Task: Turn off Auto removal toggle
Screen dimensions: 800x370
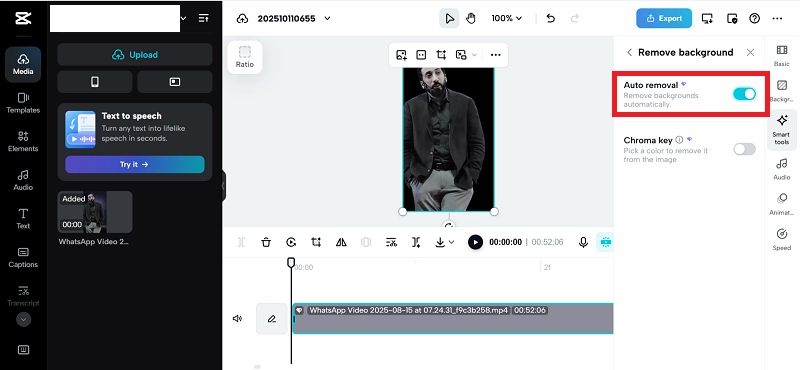Action: click(744, 94)
